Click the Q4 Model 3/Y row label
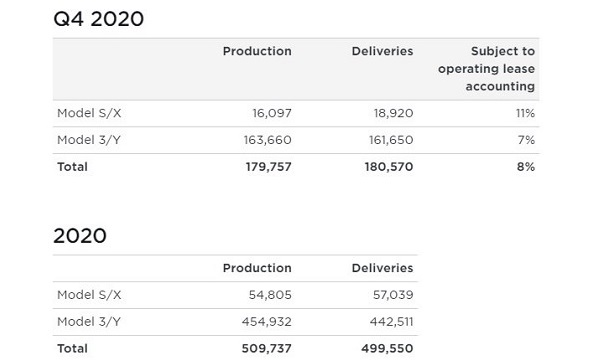Viewport: 599px width, 363px height. click(89, 140)
